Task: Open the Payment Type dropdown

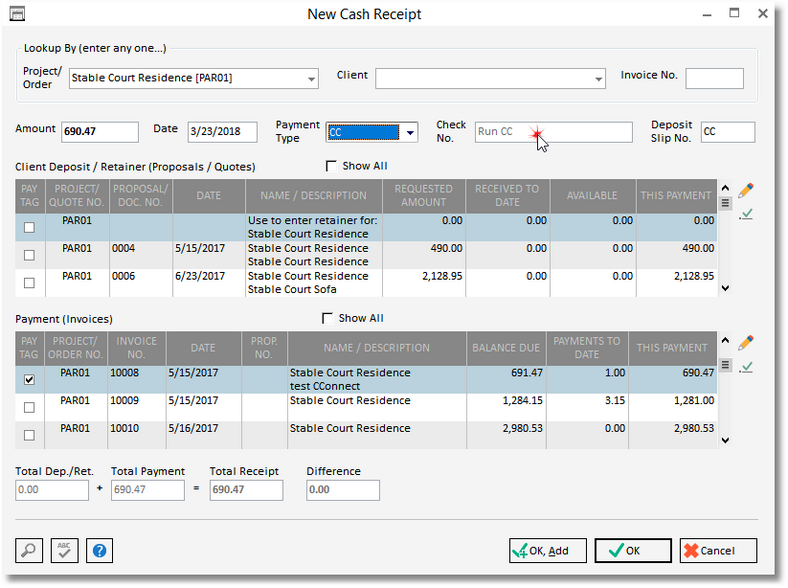Action: point(410,132)
